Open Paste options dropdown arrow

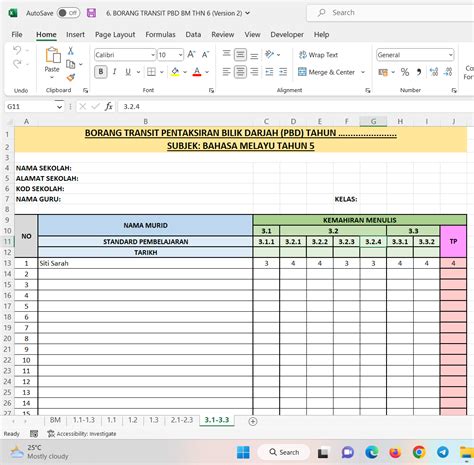(x=52, y=77)
